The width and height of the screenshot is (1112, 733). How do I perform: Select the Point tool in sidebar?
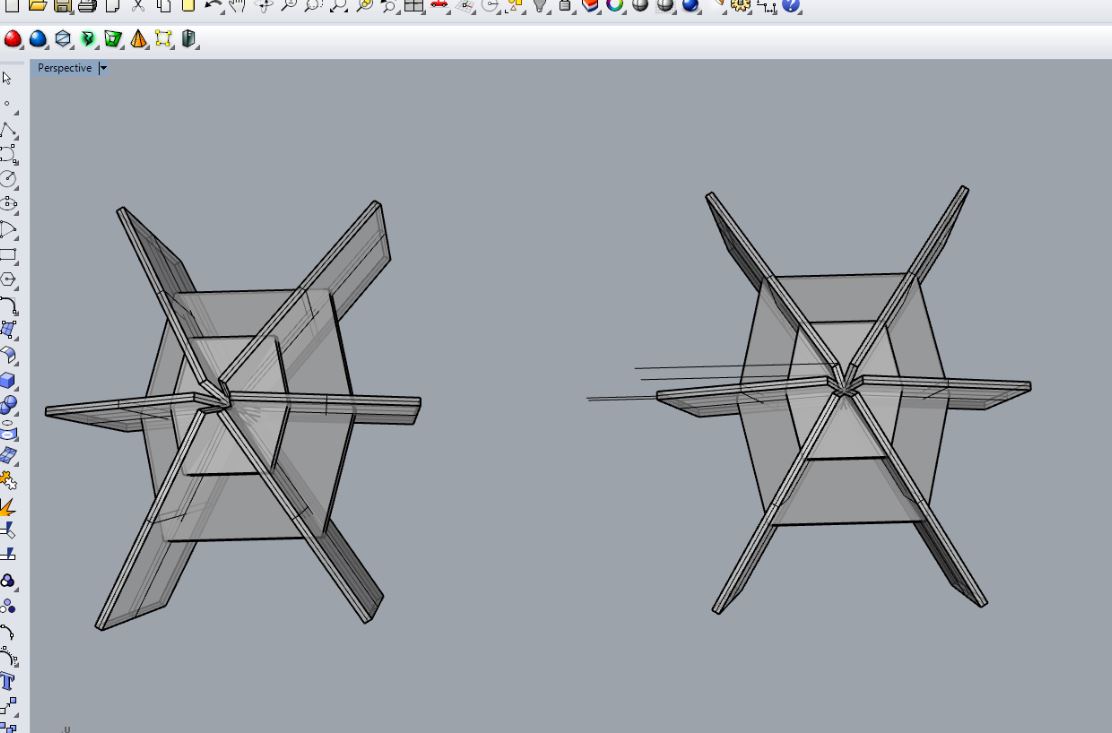coord(7,104)
